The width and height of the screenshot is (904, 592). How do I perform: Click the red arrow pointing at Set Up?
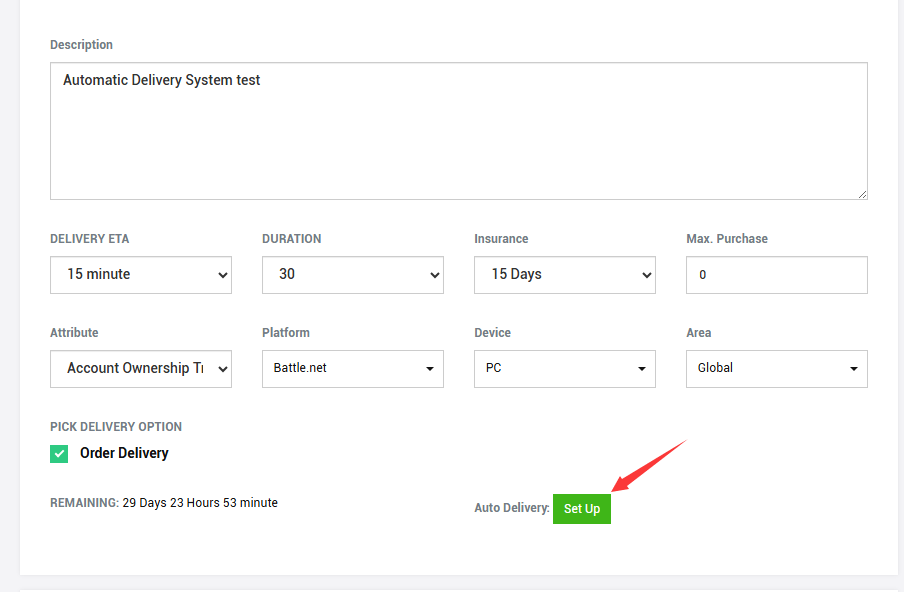[648, 465]
